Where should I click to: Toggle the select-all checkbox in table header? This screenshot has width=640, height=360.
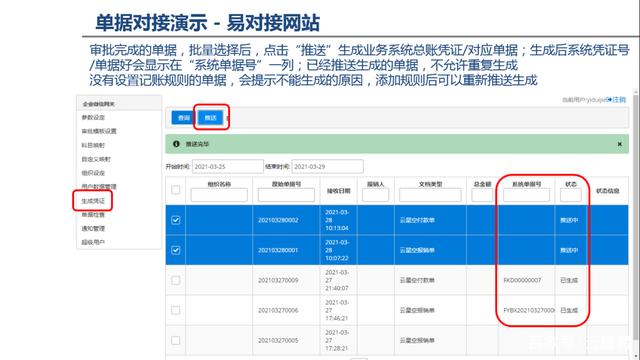176,190
